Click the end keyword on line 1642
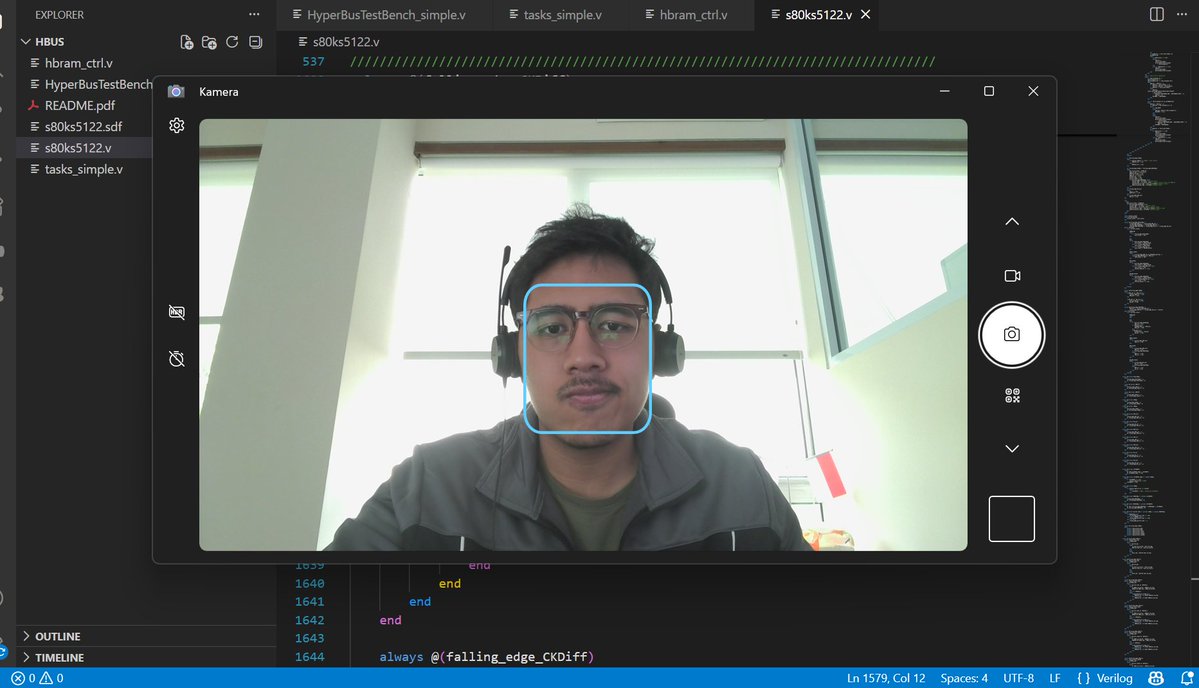 (390, 620)
